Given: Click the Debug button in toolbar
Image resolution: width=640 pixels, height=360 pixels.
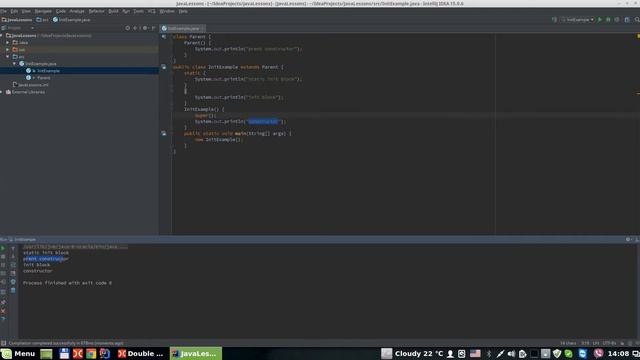Looking at the screenshot, I should 608,20.
